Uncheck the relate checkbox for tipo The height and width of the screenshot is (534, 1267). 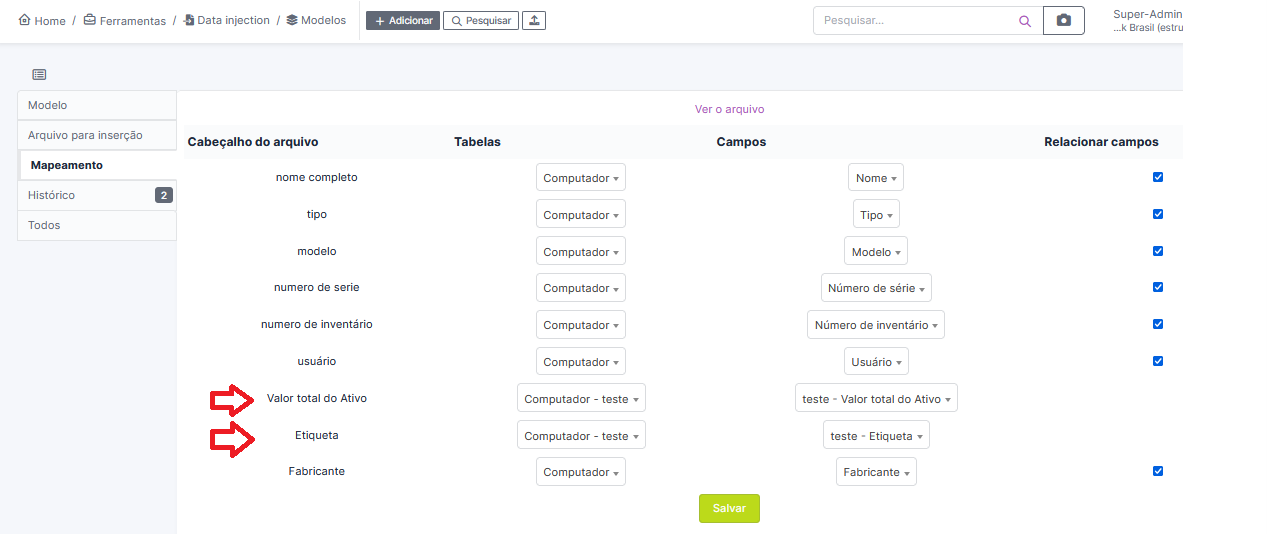(x=1158, y=214)
